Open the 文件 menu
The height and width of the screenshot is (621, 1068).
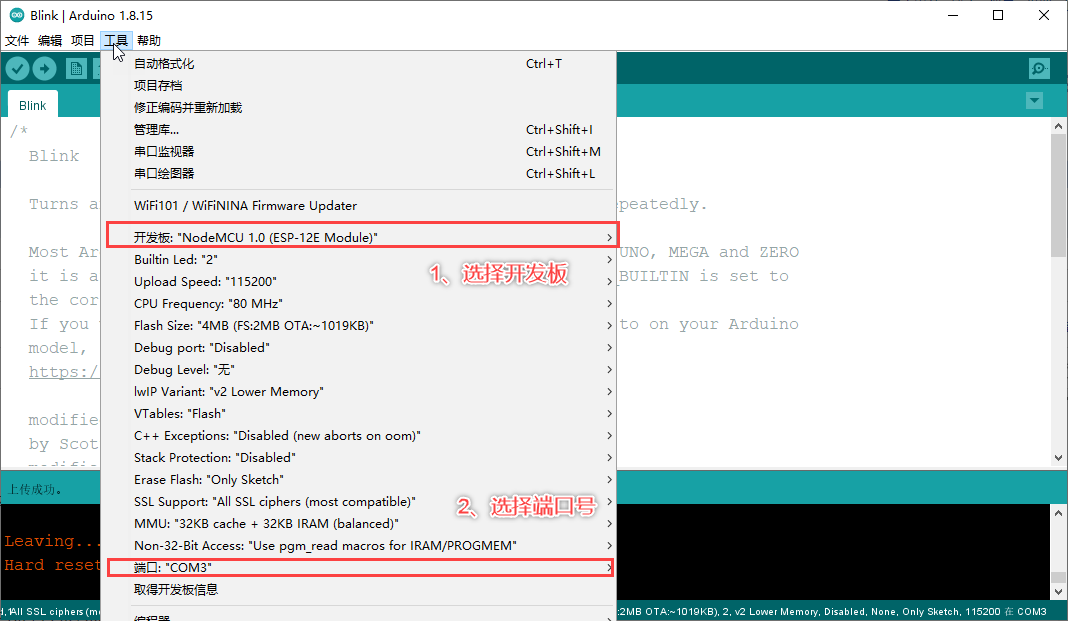[x=17, y=40]
